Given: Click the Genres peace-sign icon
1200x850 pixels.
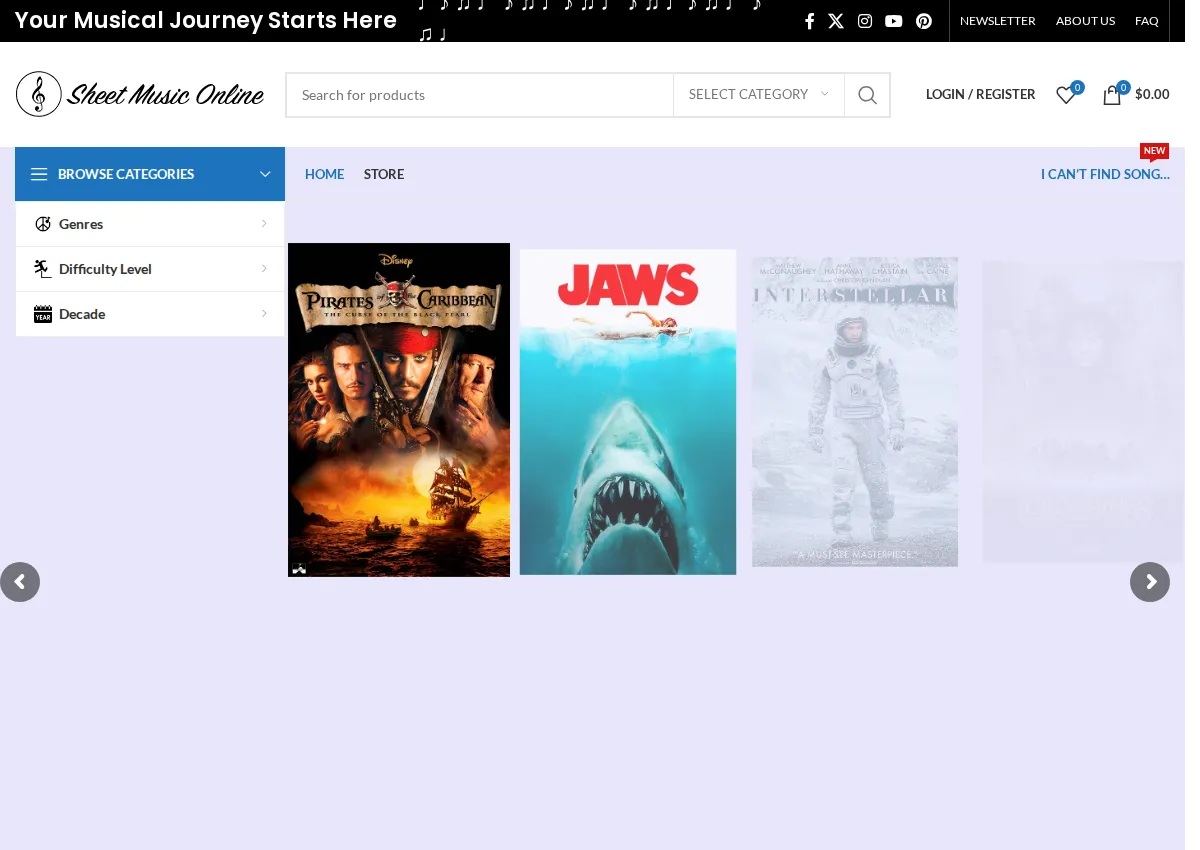Looking at the screenshot, I should pos(43,224).
